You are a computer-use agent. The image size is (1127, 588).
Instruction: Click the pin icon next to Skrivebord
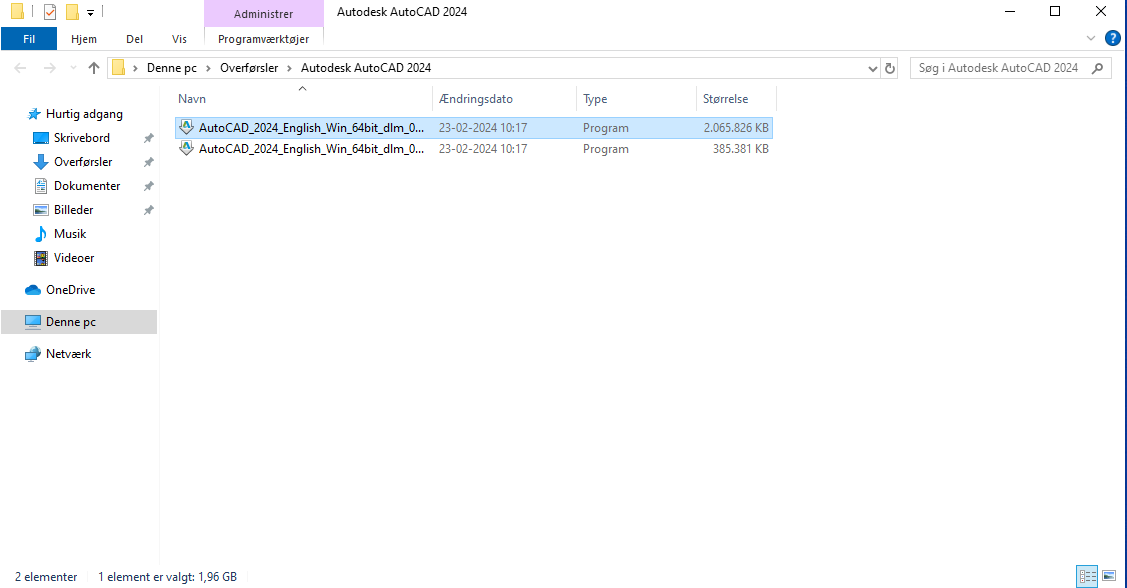[x=148, y=138]
